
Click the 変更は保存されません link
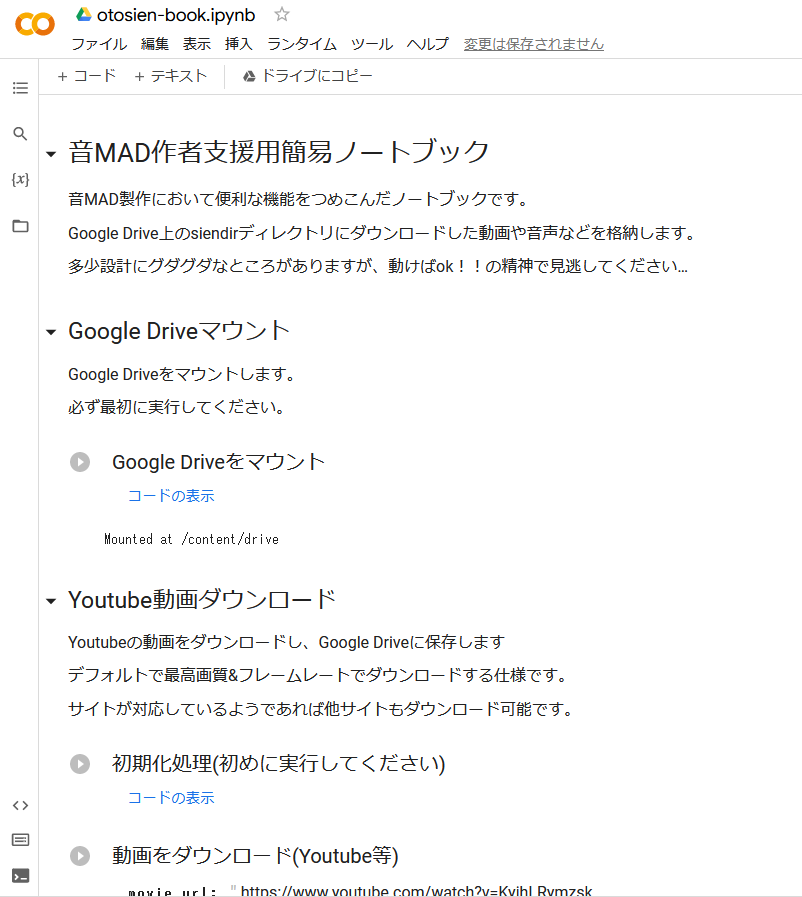coord(534,44)
